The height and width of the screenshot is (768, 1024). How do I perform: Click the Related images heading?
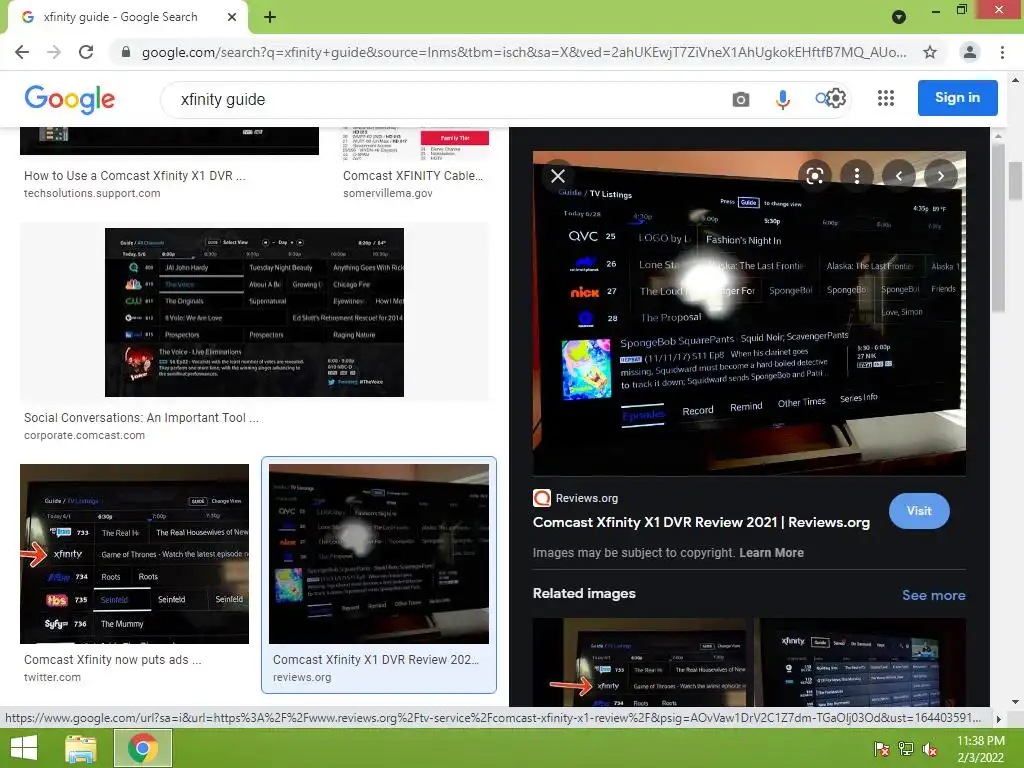pyautogui.click(x=584, y=594)
